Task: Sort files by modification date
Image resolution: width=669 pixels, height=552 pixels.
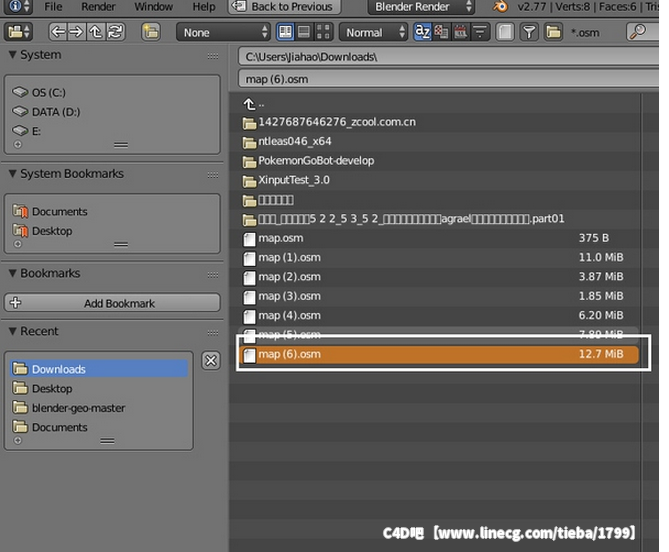Action: 460,32
